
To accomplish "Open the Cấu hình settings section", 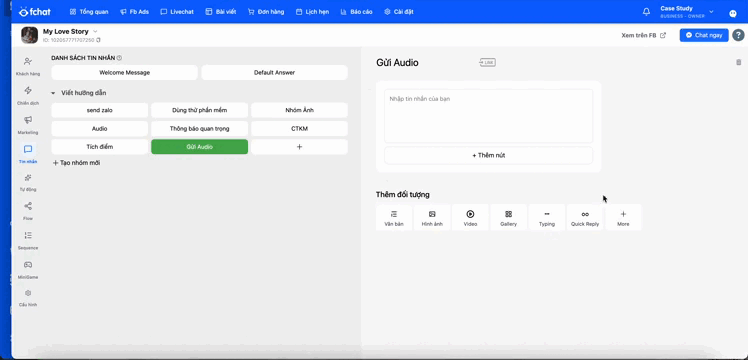I will click(28, 298).
